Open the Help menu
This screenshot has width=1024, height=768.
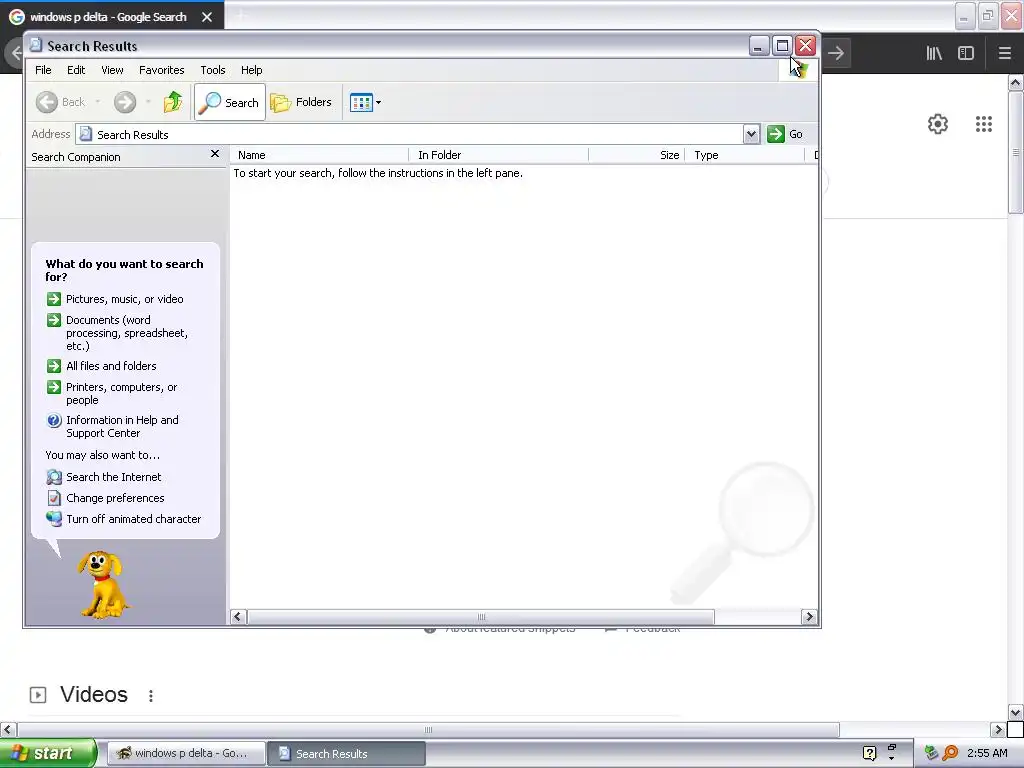coord(251,70)
